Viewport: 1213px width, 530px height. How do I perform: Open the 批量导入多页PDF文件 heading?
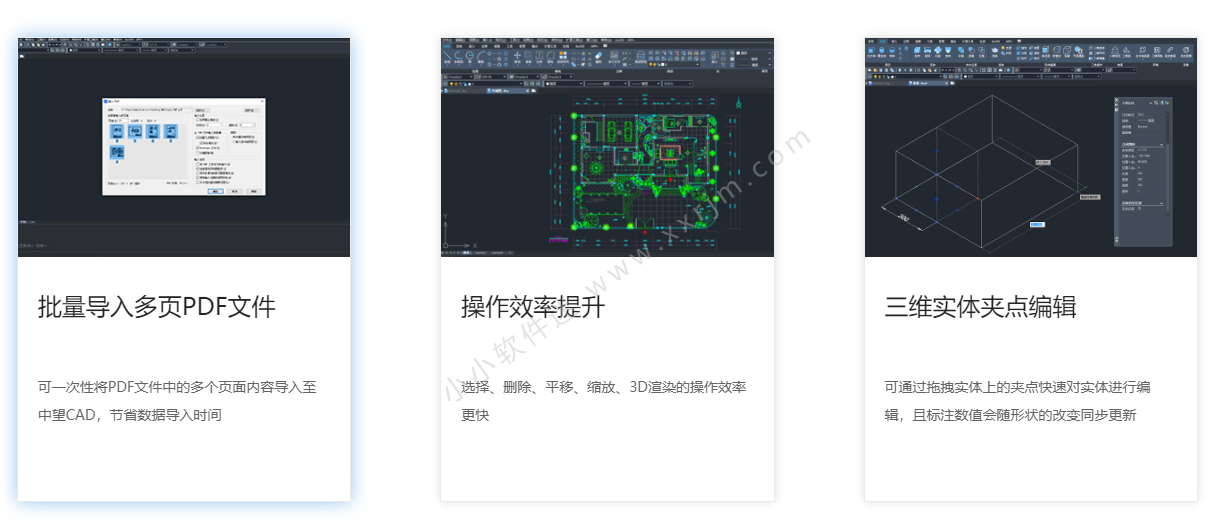(157, 307)
